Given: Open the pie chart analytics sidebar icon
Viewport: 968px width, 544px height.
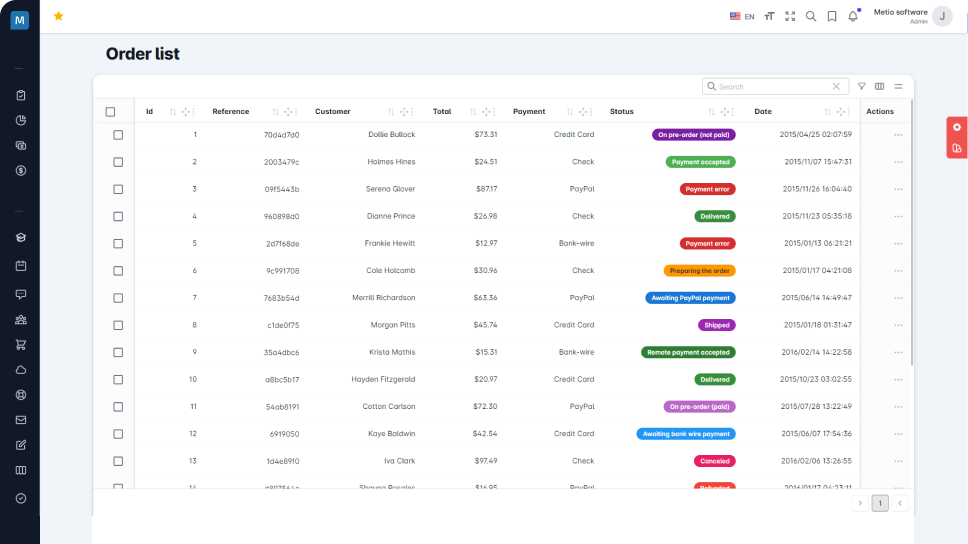Looking at the screenshot, I should click(21, 120).
